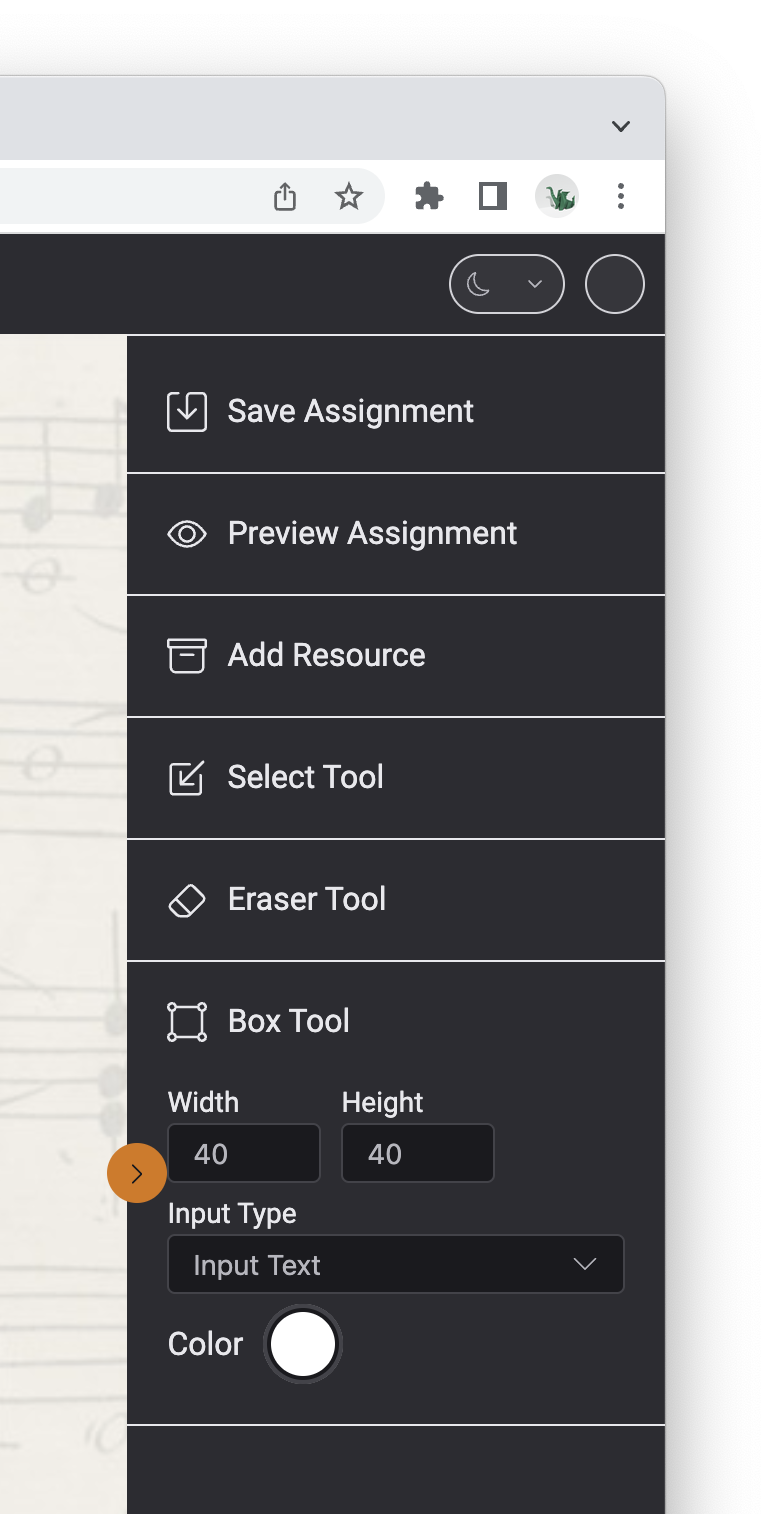Click the browser share icon
Image resolution: width=777 pixels, height=1514 pixels.
pos(285,197)
